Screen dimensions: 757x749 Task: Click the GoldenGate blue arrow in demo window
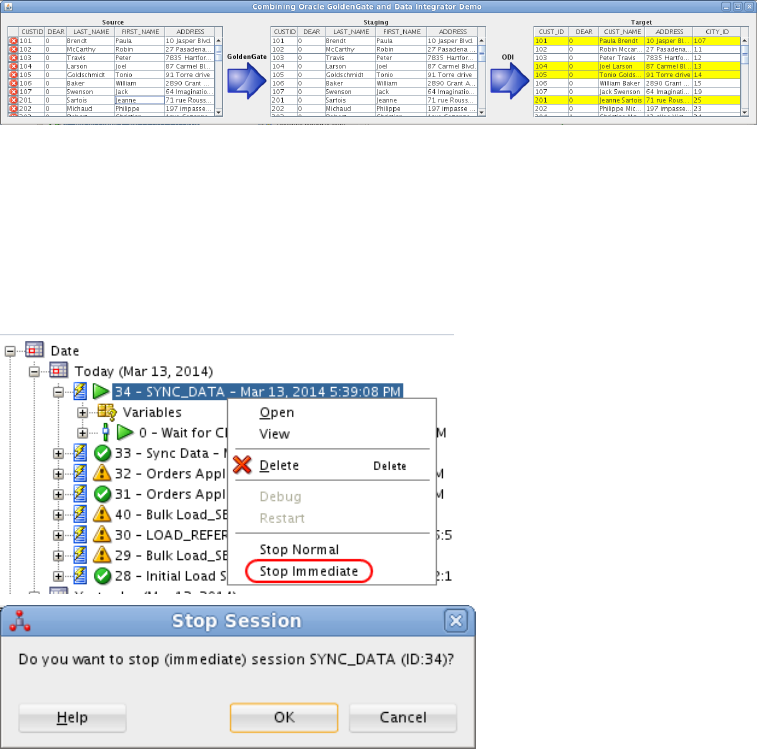pos(247,80)
